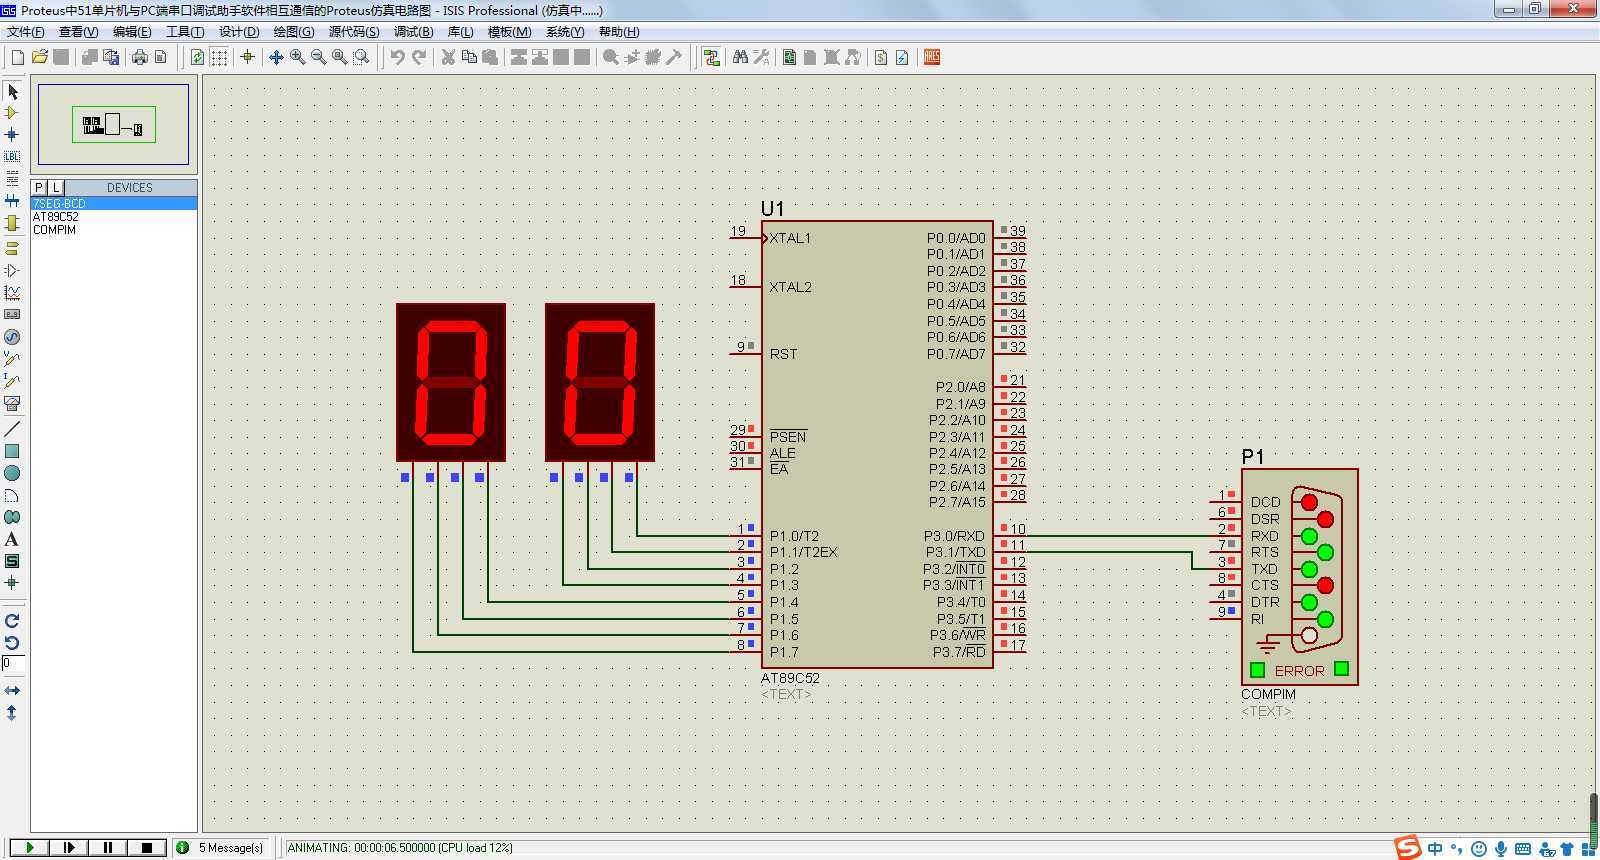Rotate clockwise using the rotation icon
Viewport: 1600px width, 860px height.
(12, 621)
